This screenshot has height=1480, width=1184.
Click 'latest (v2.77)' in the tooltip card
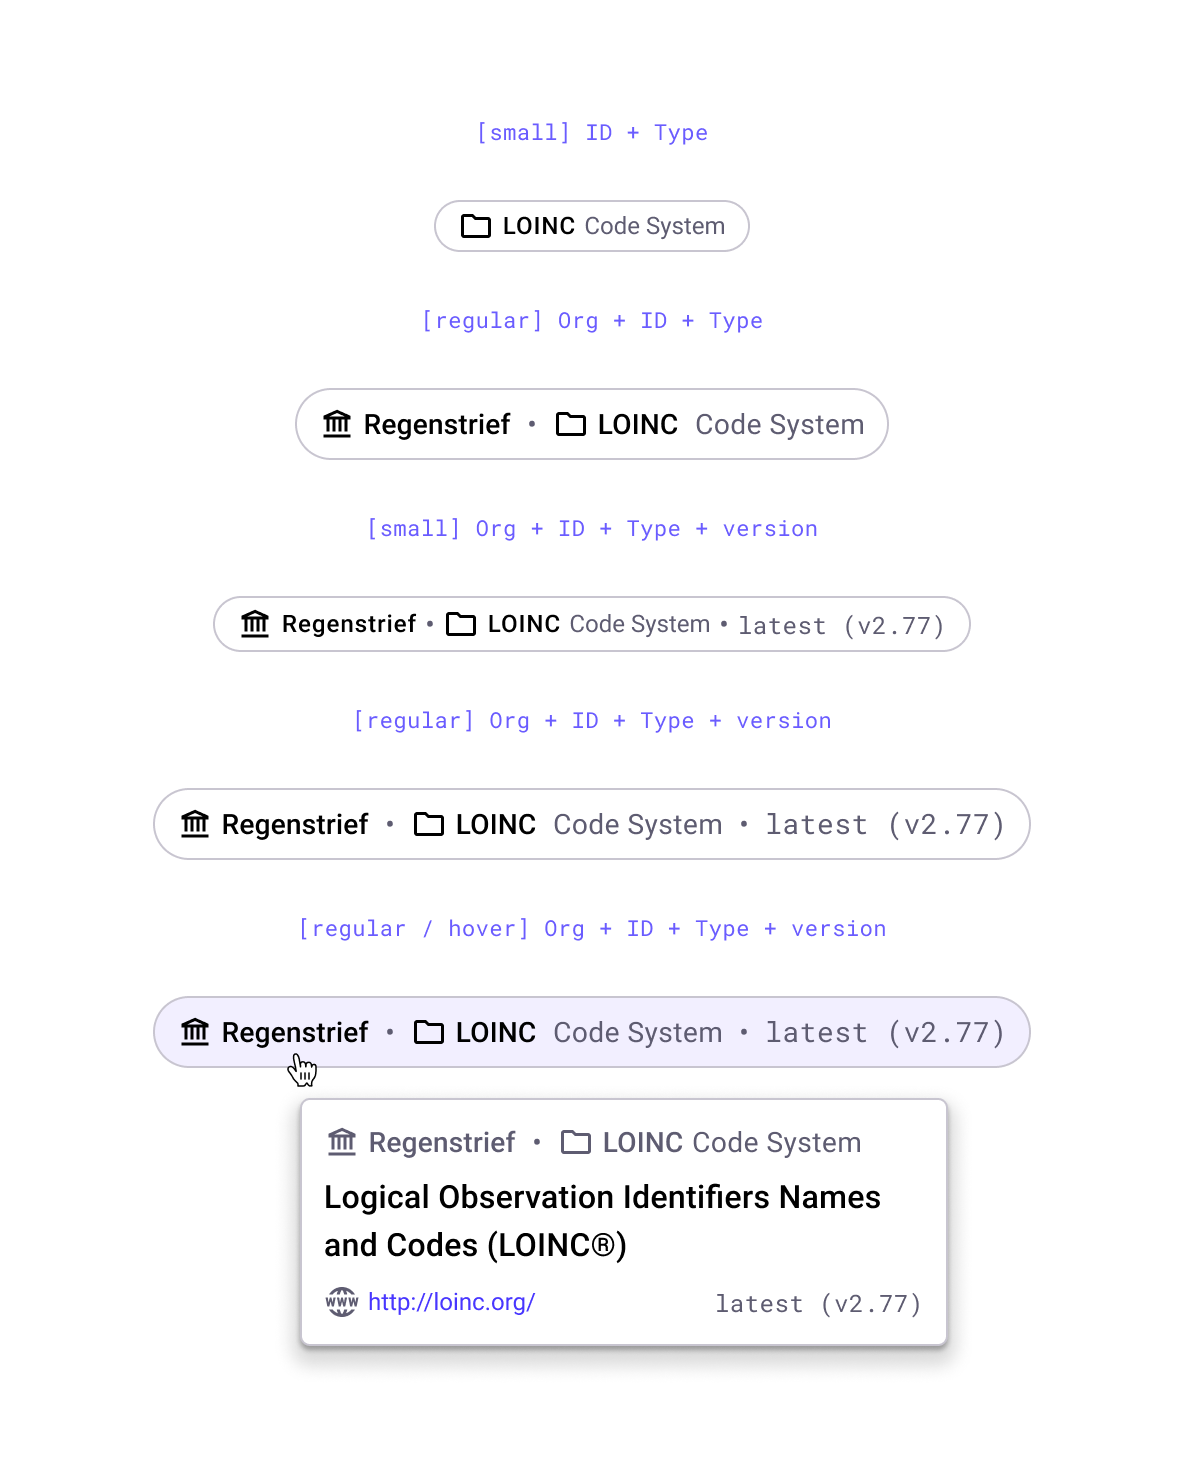coord(818,1304)
